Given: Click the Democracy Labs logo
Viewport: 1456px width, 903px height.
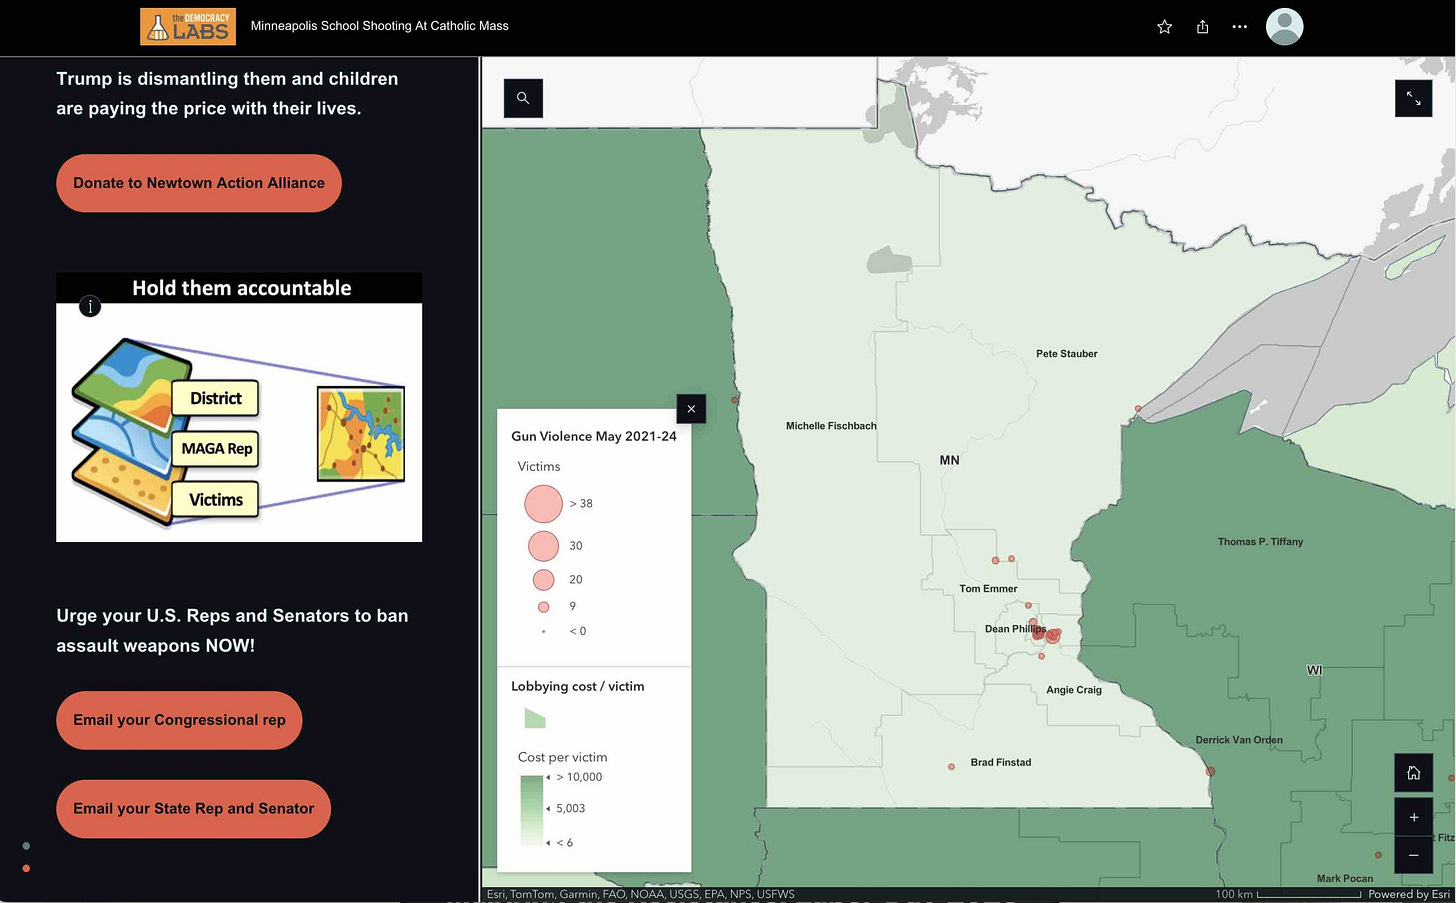Looking at the screenshot, I should pyautogui.click(x=187, y=26).
